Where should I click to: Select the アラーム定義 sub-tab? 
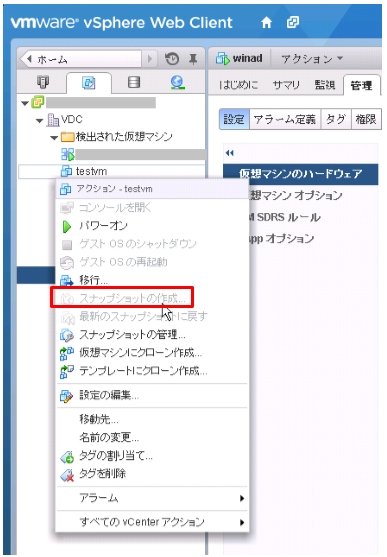point(284,119)
